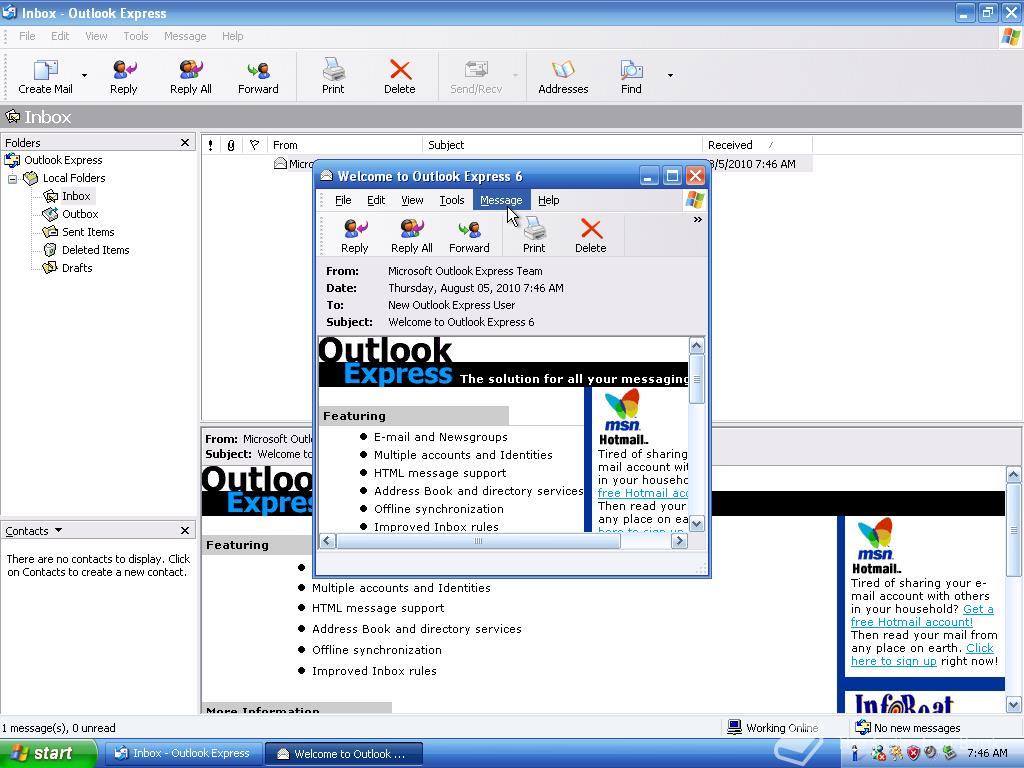This screenshot has width=1024, height=768.
Task: Click Delete in Inbox window toolbar
Action: point(400,76)
